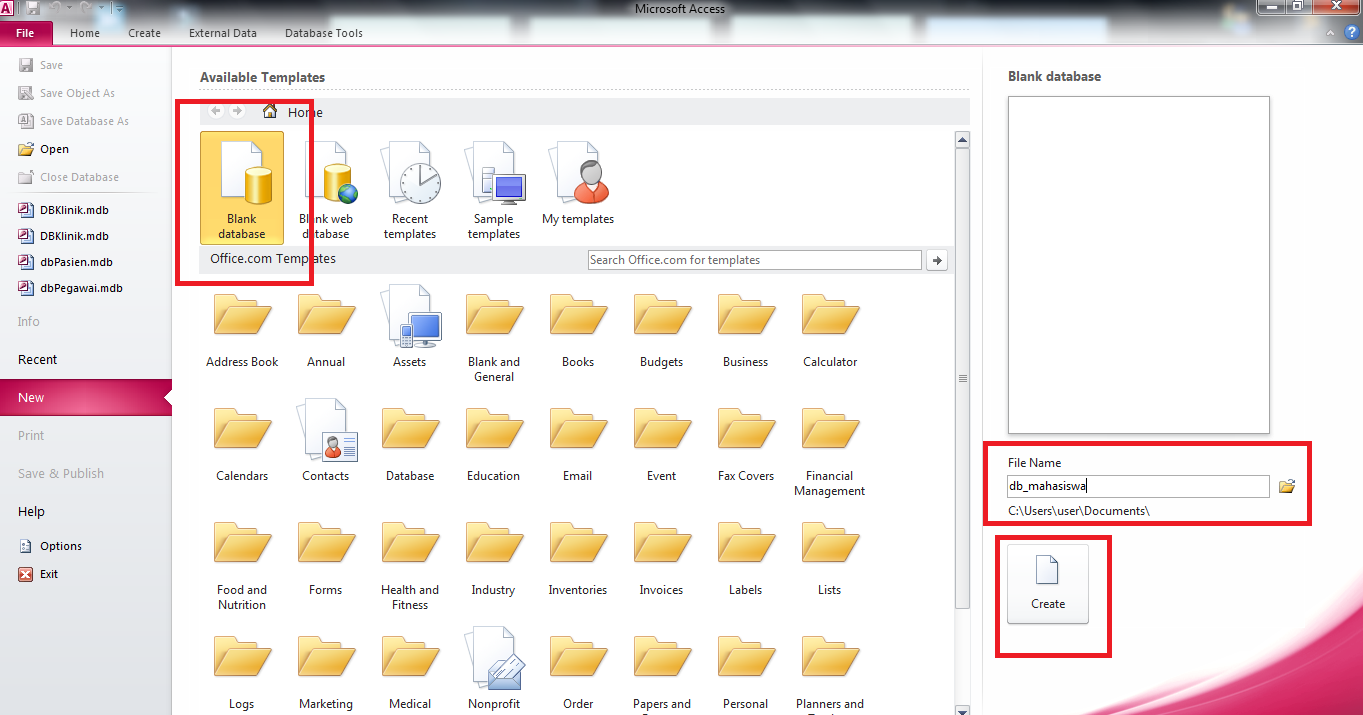Open the Marketing template folder
Screen dimensions: 1363x715
pos(326,671)
